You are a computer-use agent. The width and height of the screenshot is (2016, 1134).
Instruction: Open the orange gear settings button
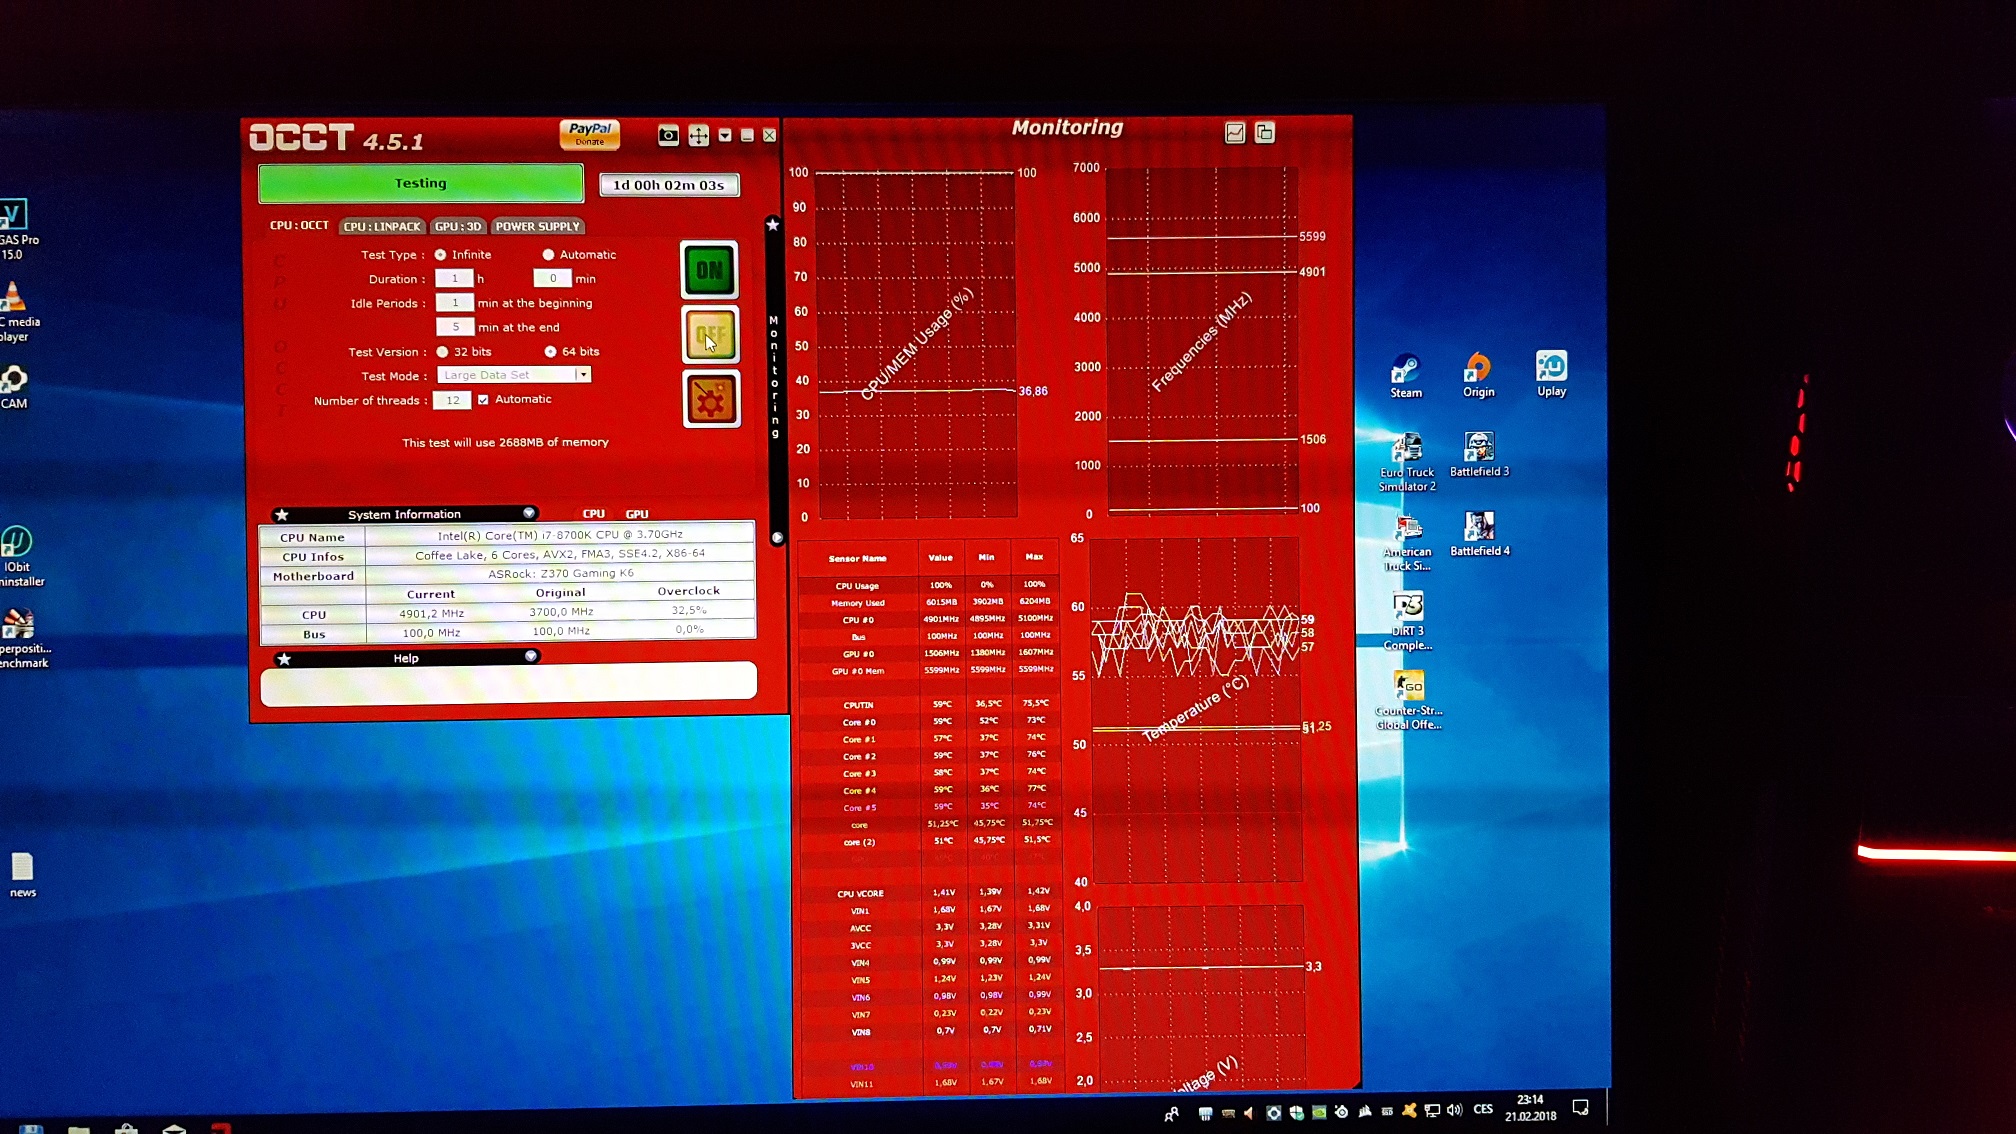[711, 400]
